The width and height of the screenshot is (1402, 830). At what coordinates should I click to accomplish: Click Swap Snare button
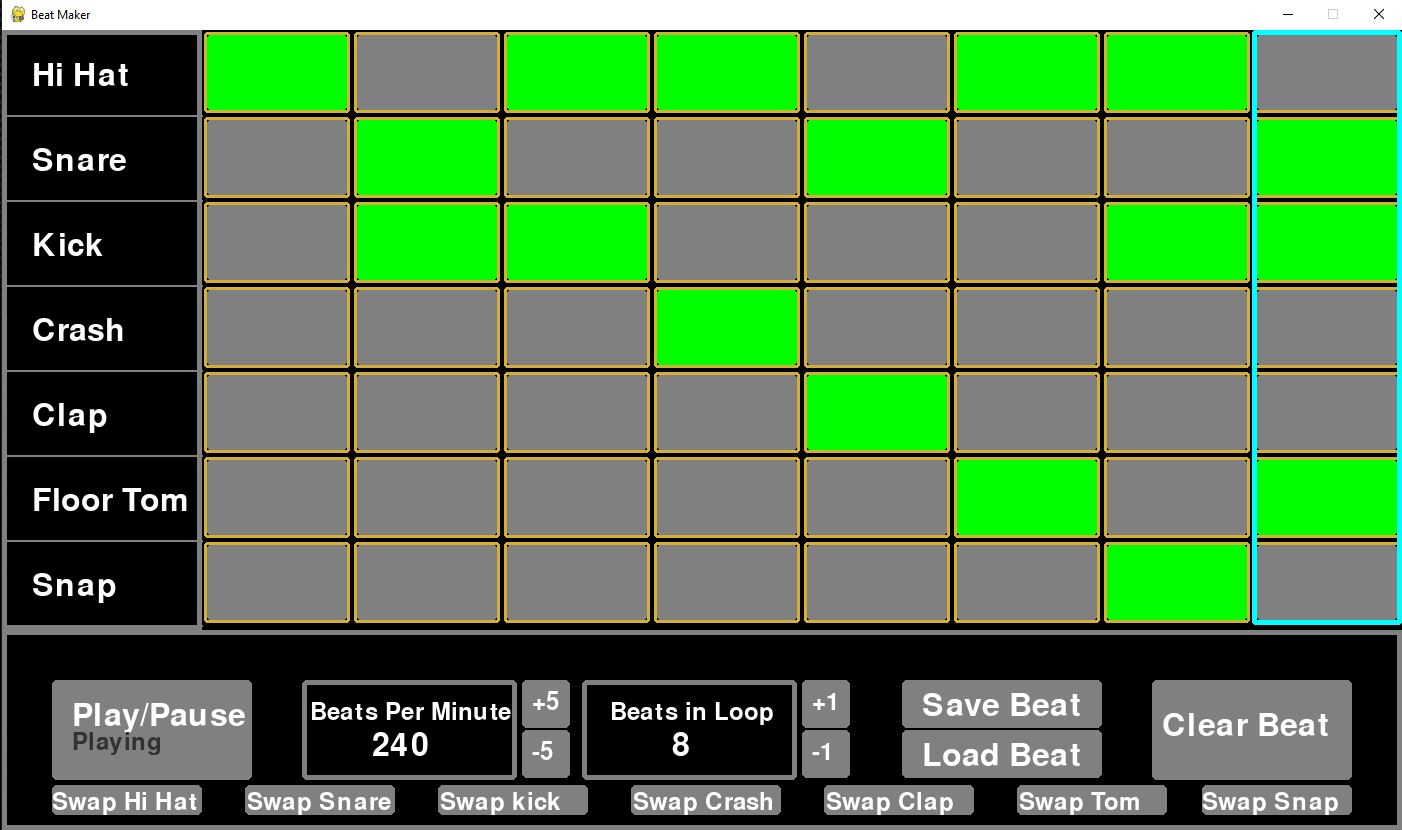coord(320,800)
